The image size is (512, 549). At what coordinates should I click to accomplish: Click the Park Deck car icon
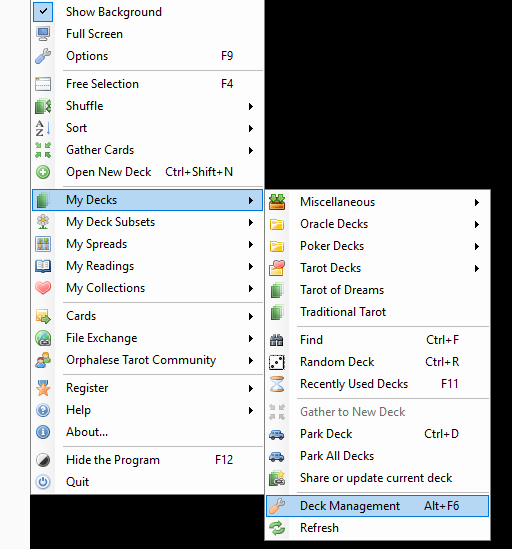pos(277,434)
